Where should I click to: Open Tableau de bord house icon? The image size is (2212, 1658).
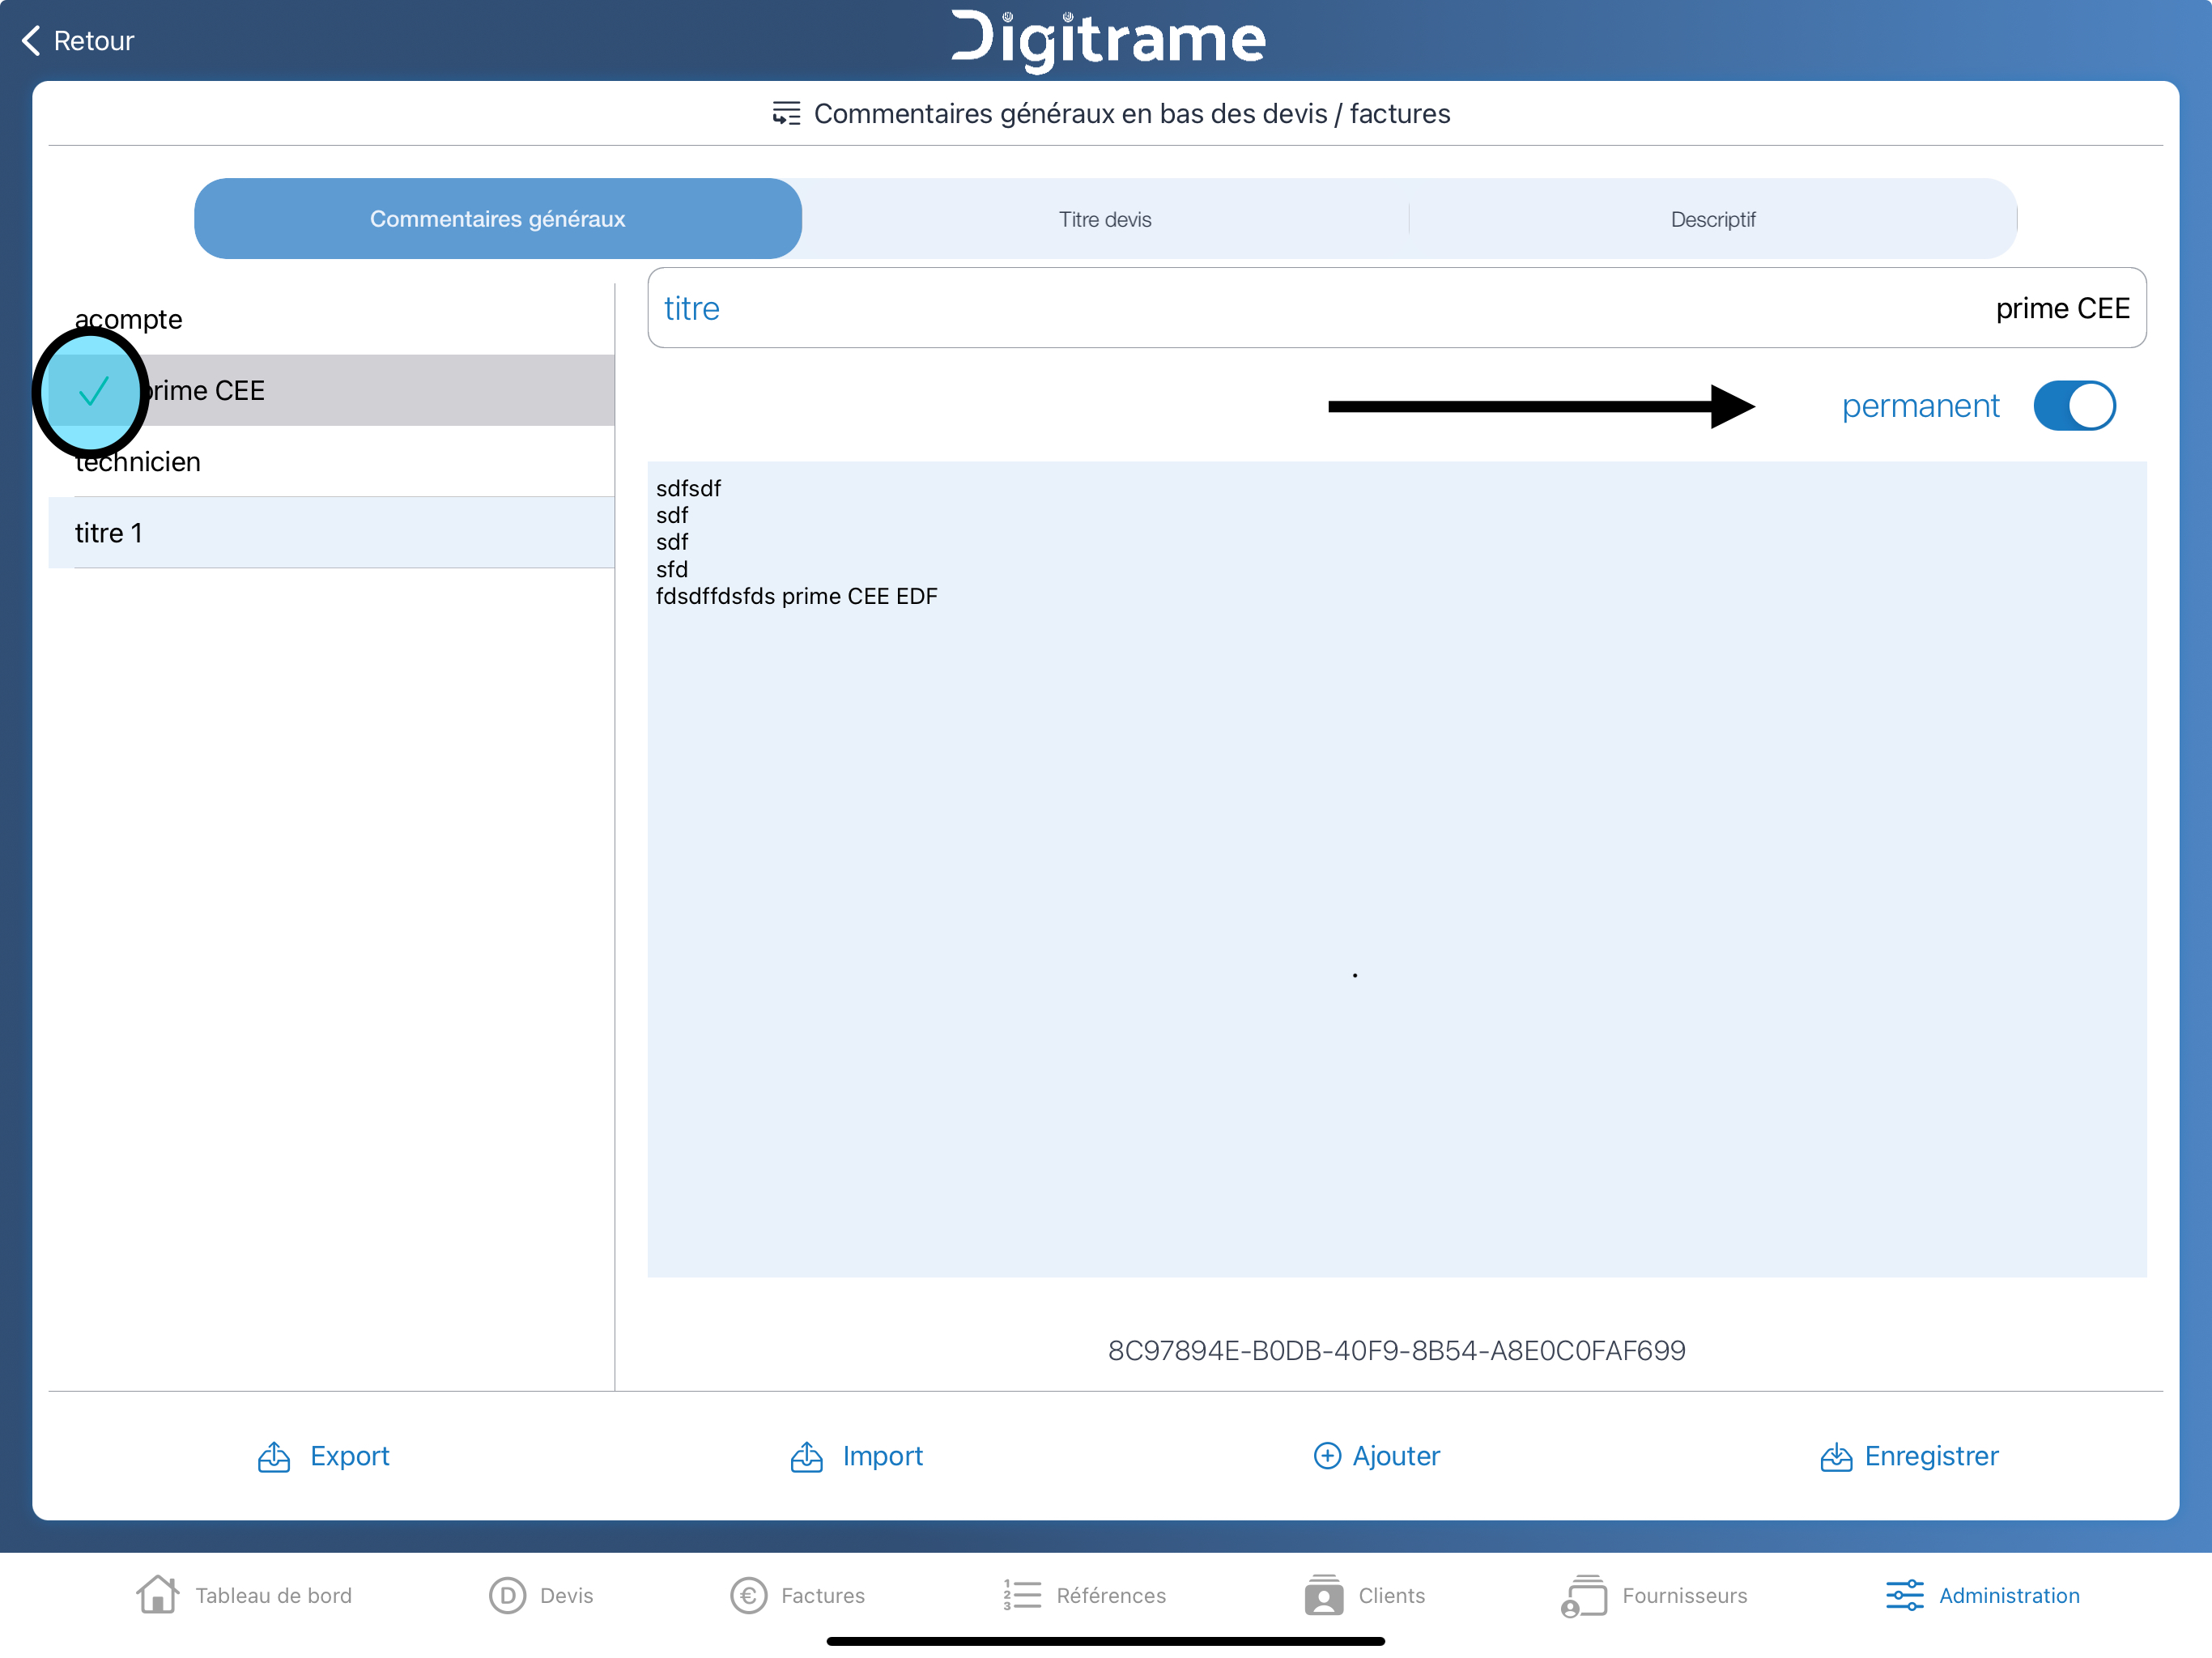(x=158, y=1594)
